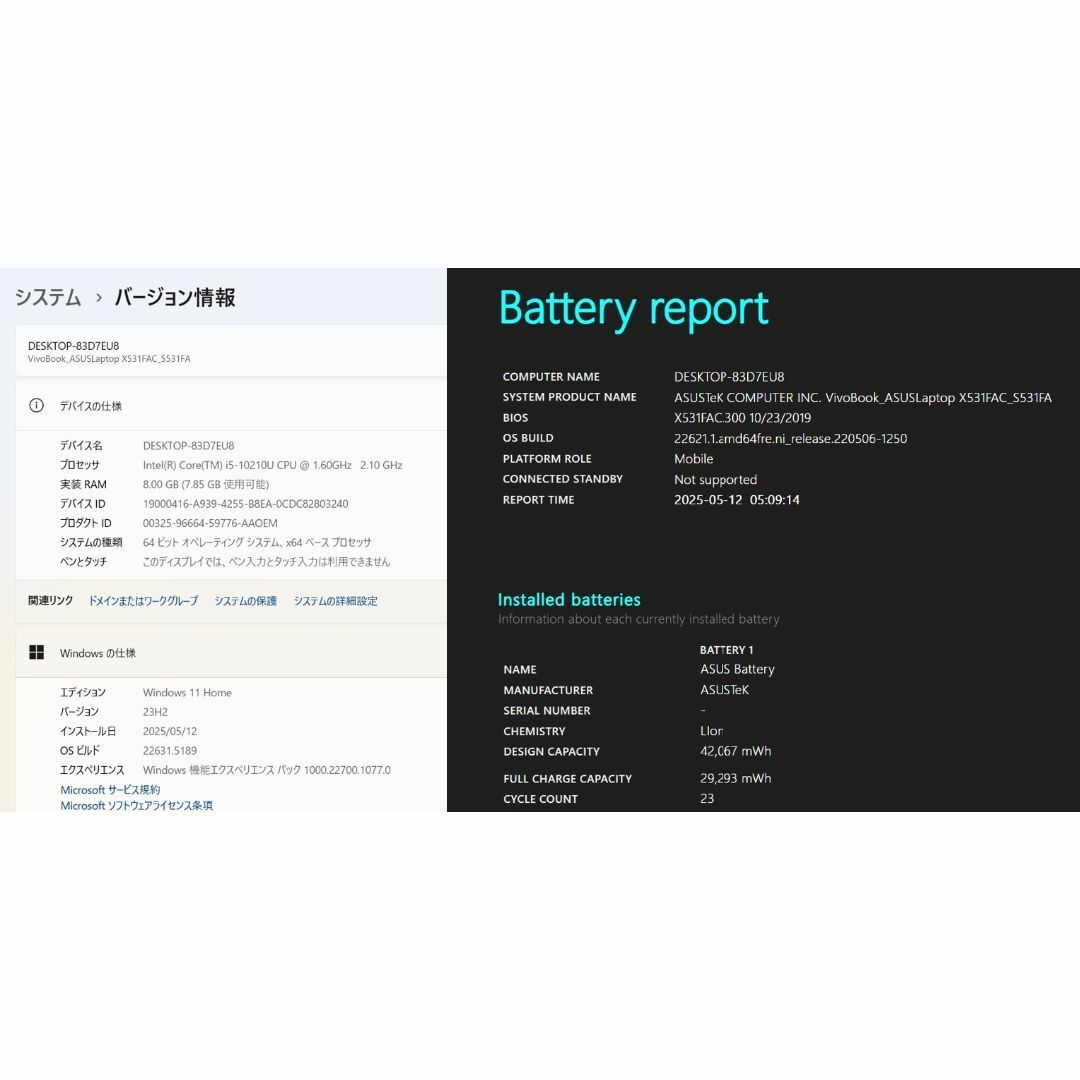Select the Not supported value
The image size is (1080, 1080).
pos(716,479)
